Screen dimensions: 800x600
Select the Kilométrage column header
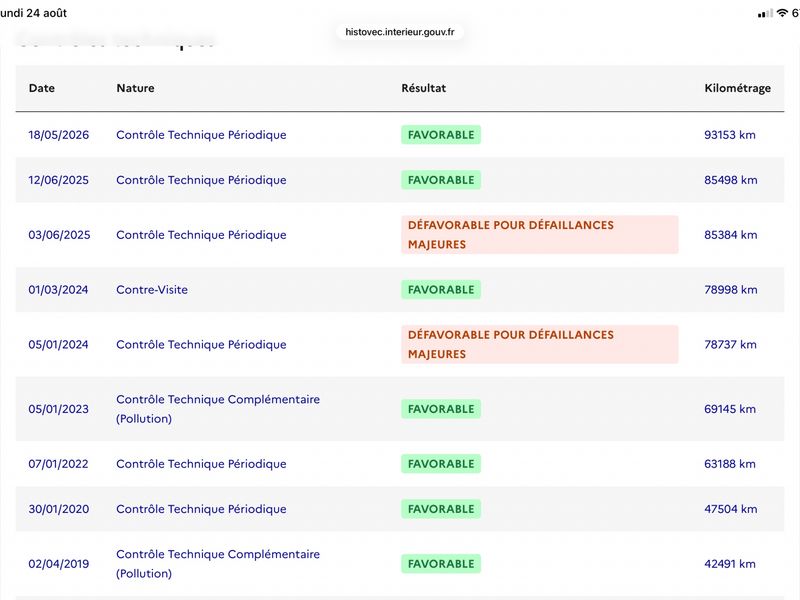[737, 88]
